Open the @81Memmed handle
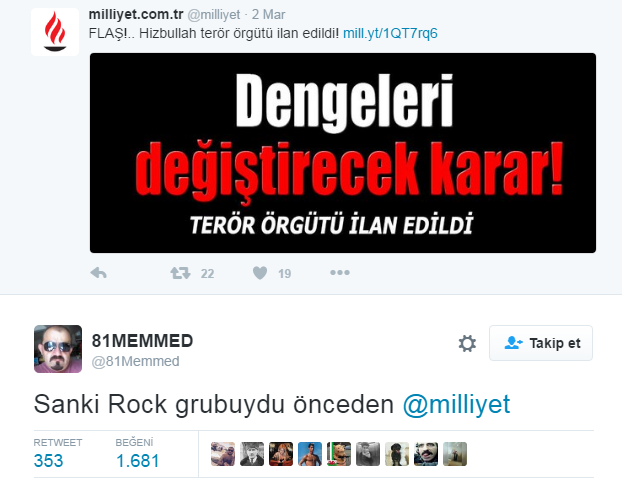The image size is (622, 492). click(136, 361)
